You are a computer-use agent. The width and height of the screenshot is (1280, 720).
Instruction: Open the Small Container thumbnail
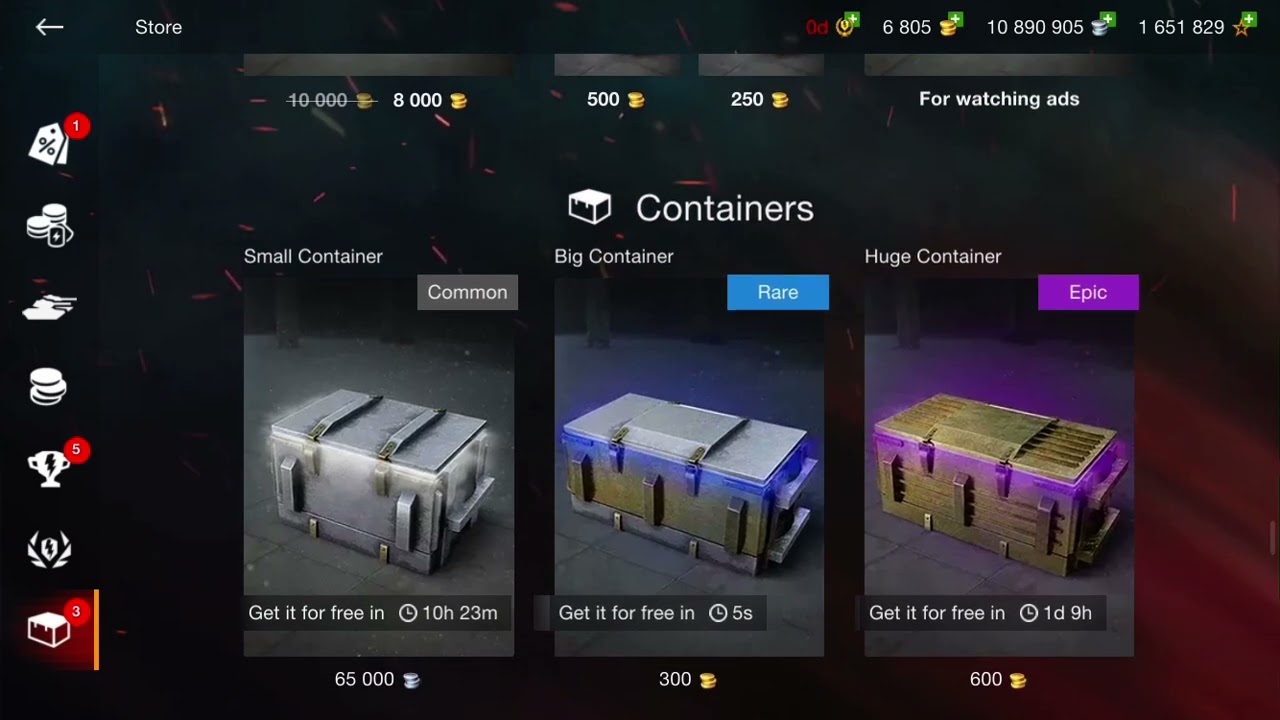379,466
